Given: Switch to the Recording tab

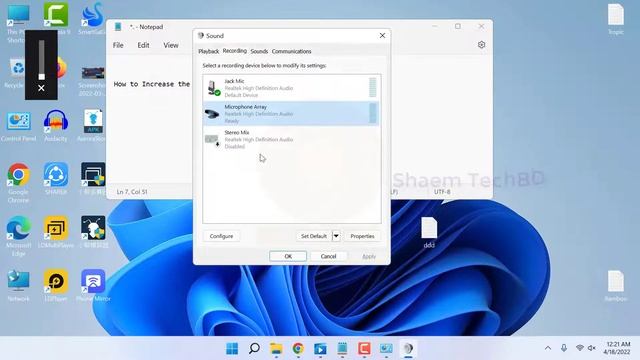Looking at the screenshot, I should click(x=234, y=51).
